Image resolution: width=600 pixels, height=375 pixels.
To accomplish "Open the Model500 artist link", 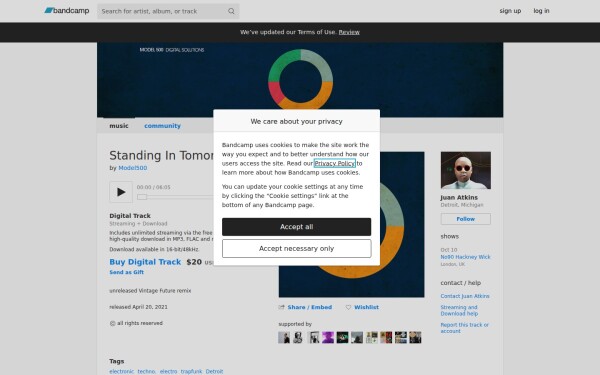I will coord(132,168).
